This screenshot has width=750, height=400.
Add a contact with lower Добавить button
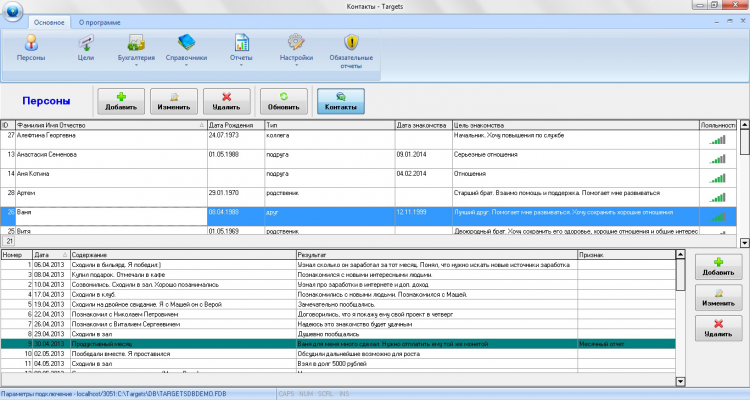(718, 267)
